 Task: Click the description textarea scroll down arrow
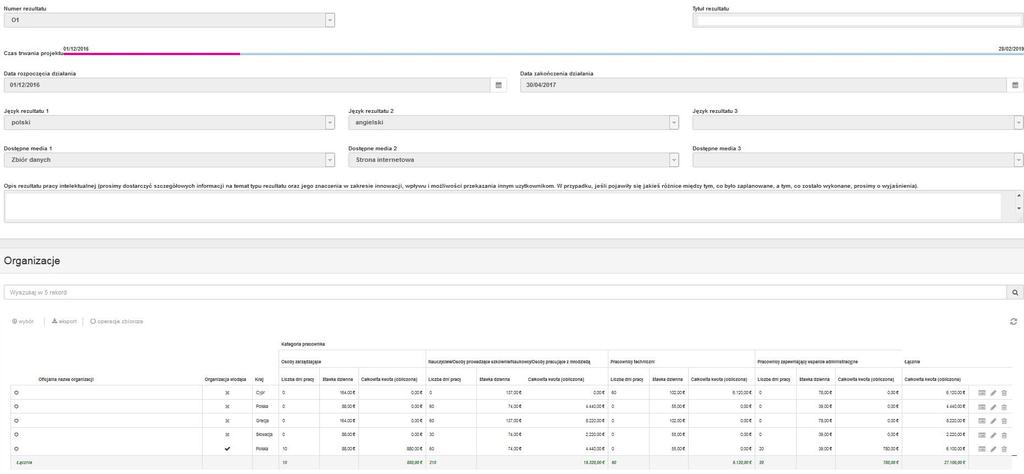point(1019,208)
